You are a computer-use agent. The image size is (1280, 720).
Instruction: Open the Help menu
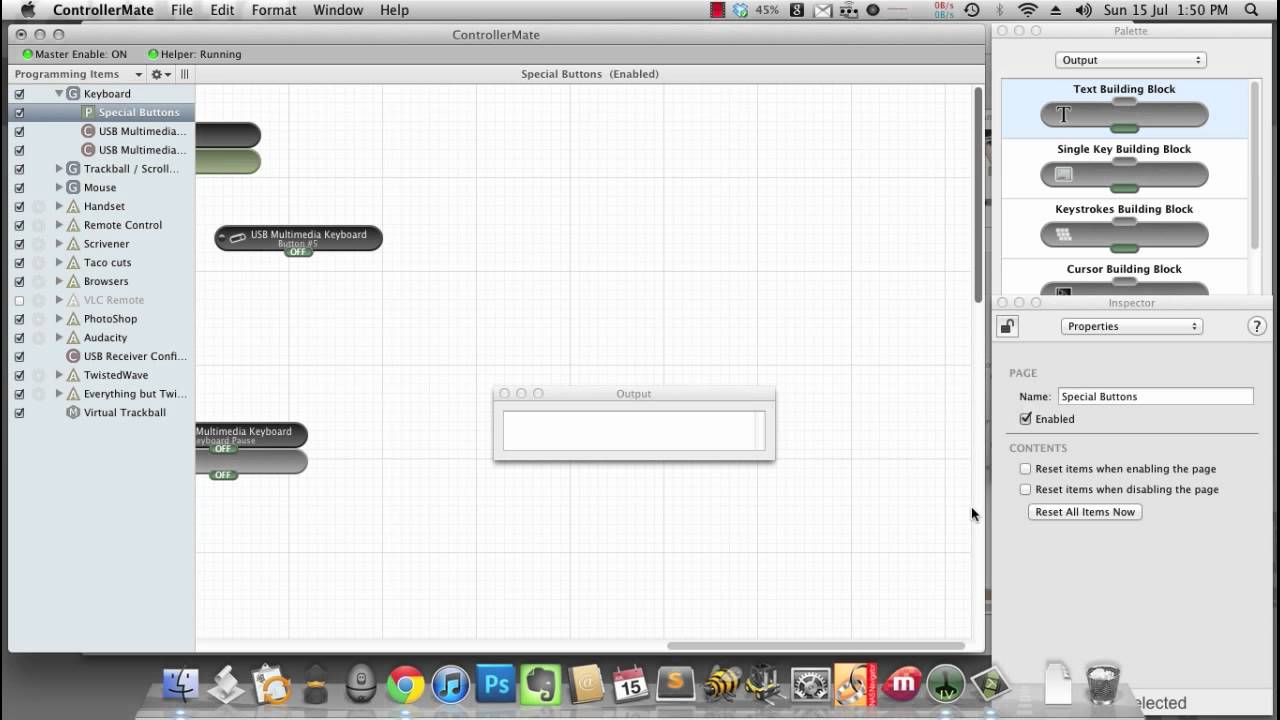[394, 10]
